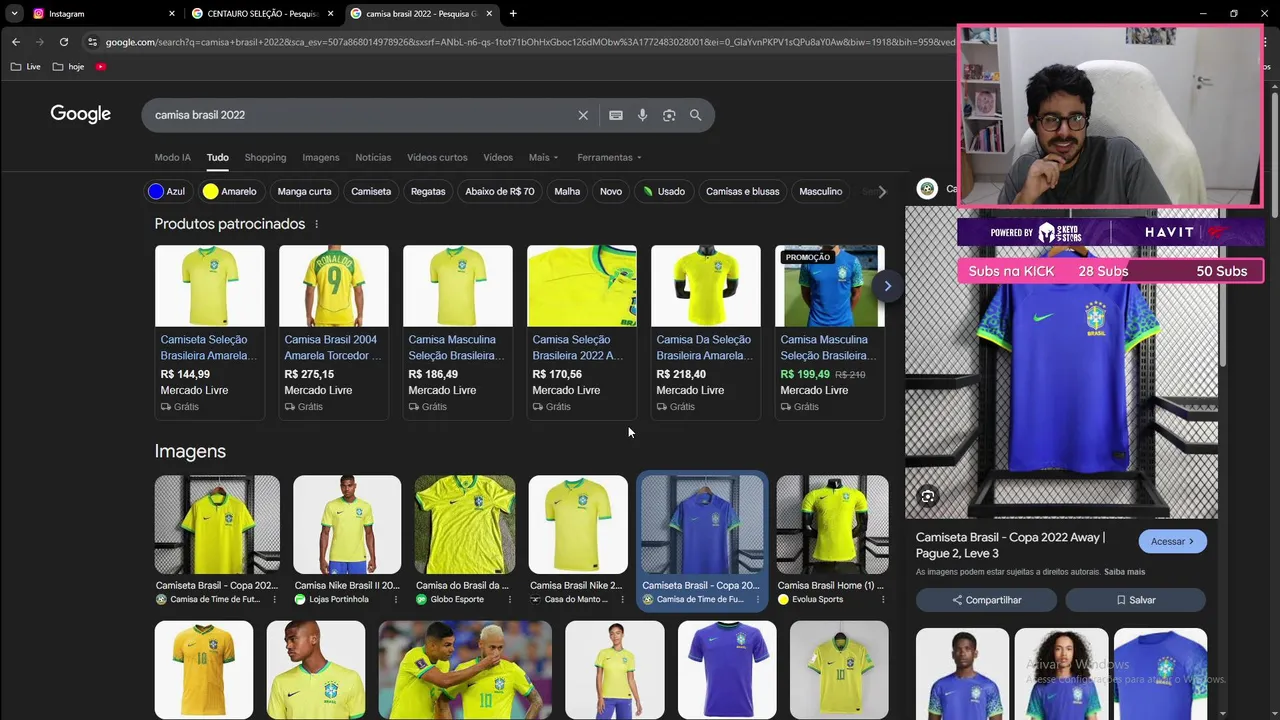Screen dimensions: 1280x720
Task: Open Camisa Seleção Brasileira Amarela R$ 144,99 listing
Action: [210, 331]
